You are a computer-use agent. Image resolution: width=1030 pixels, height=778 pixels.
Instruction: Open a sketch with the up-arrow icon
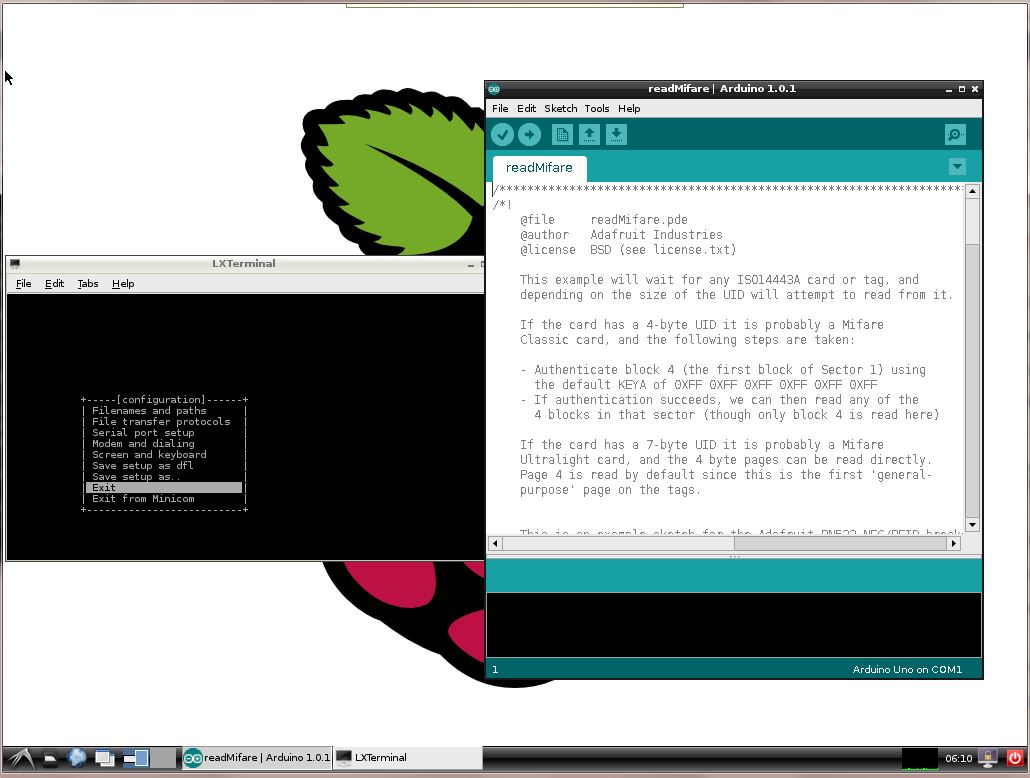(589, 135)
